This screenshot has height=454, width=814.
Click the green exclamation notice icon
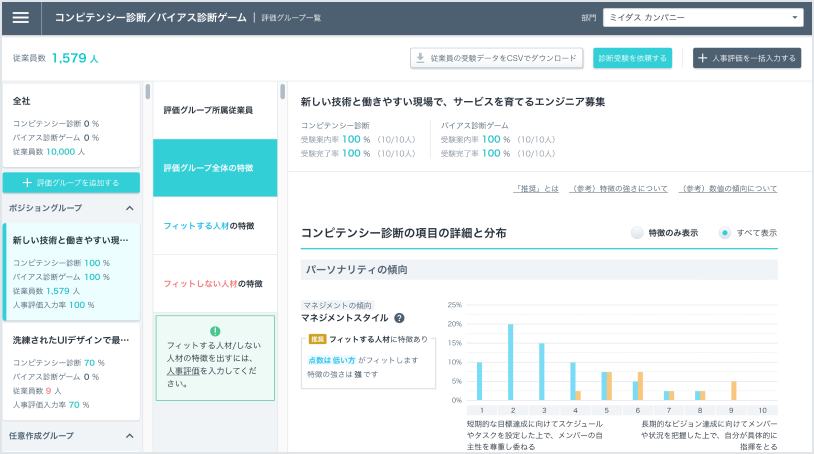[214, 331]
